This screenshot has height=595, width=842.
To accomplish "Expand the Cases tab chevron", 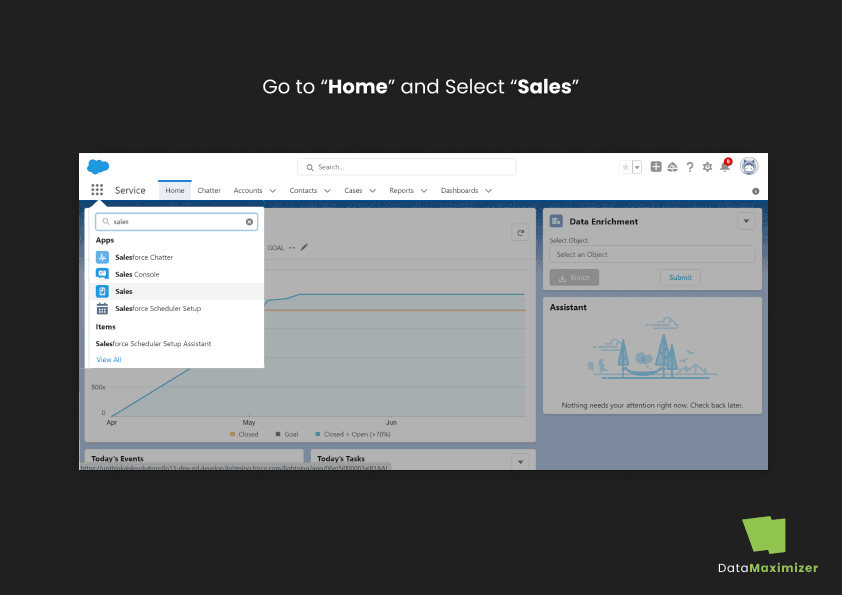I will click(x=373, y=191).
